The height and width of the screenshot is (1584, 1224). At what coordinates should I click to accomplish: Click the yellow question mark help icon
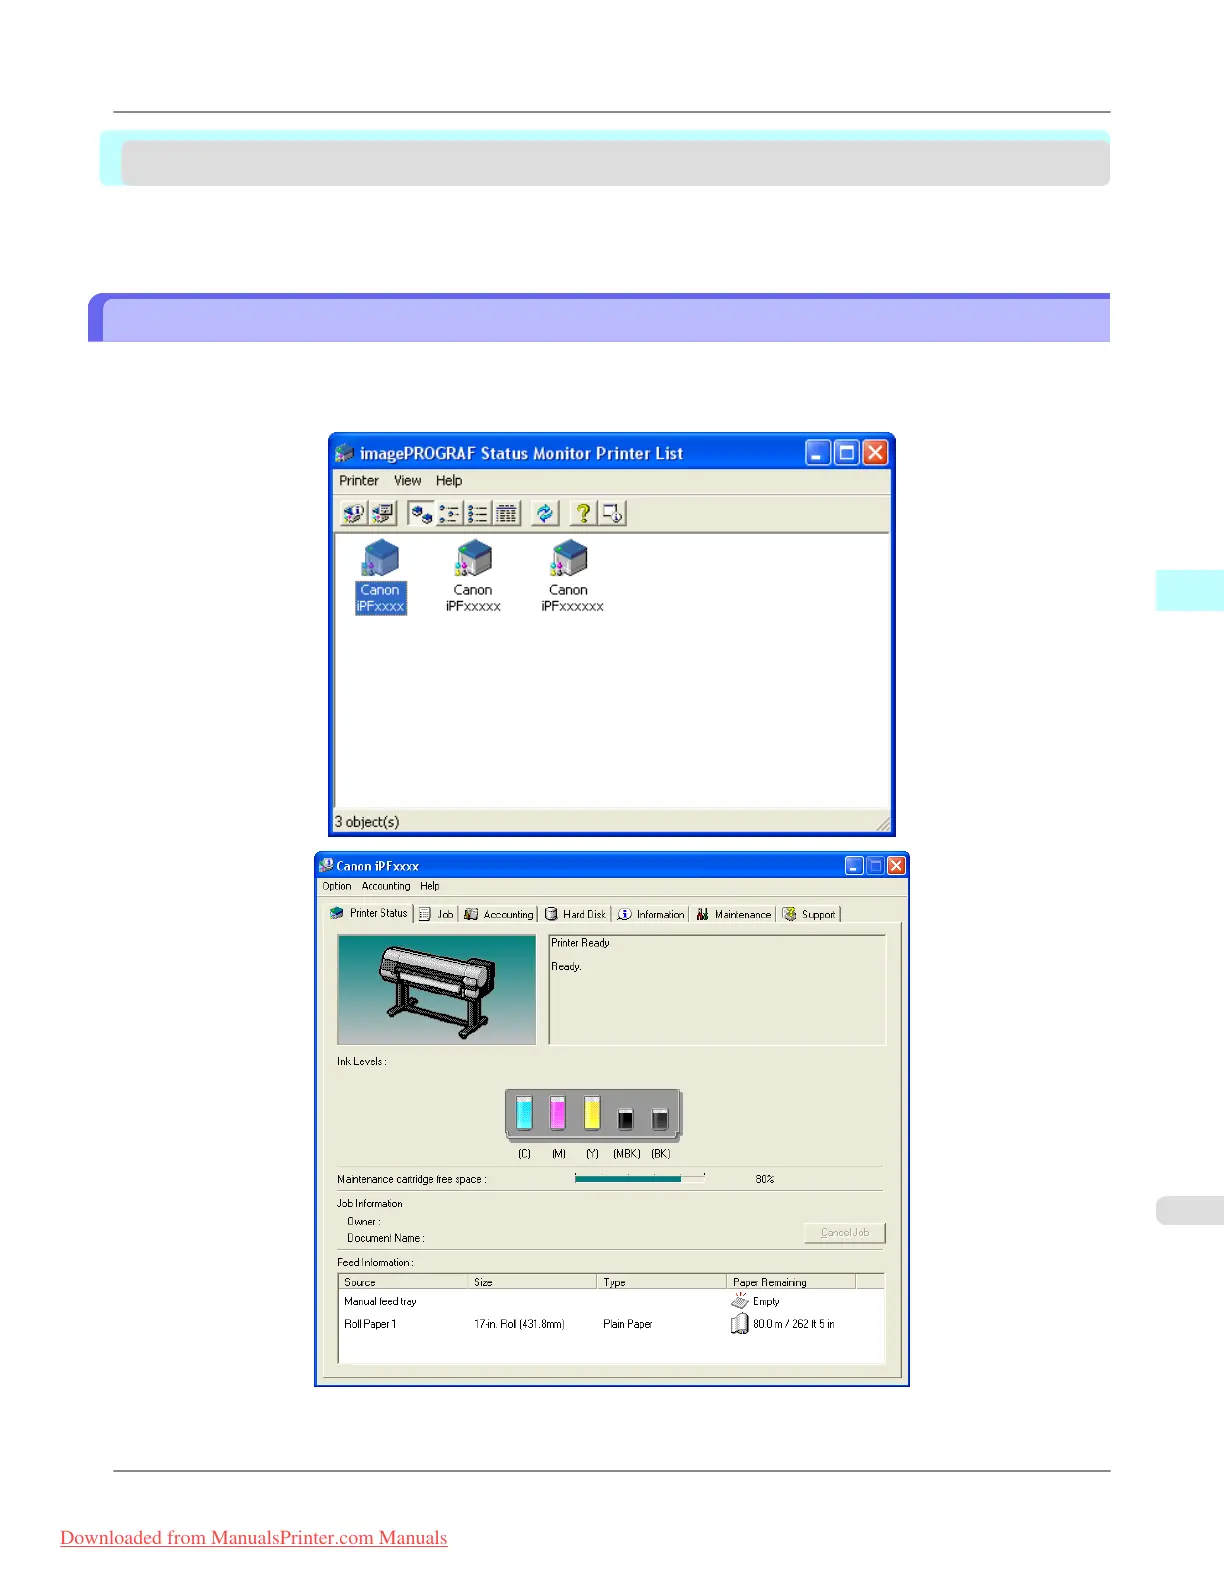pyautogui.click(x=583, y=513)
